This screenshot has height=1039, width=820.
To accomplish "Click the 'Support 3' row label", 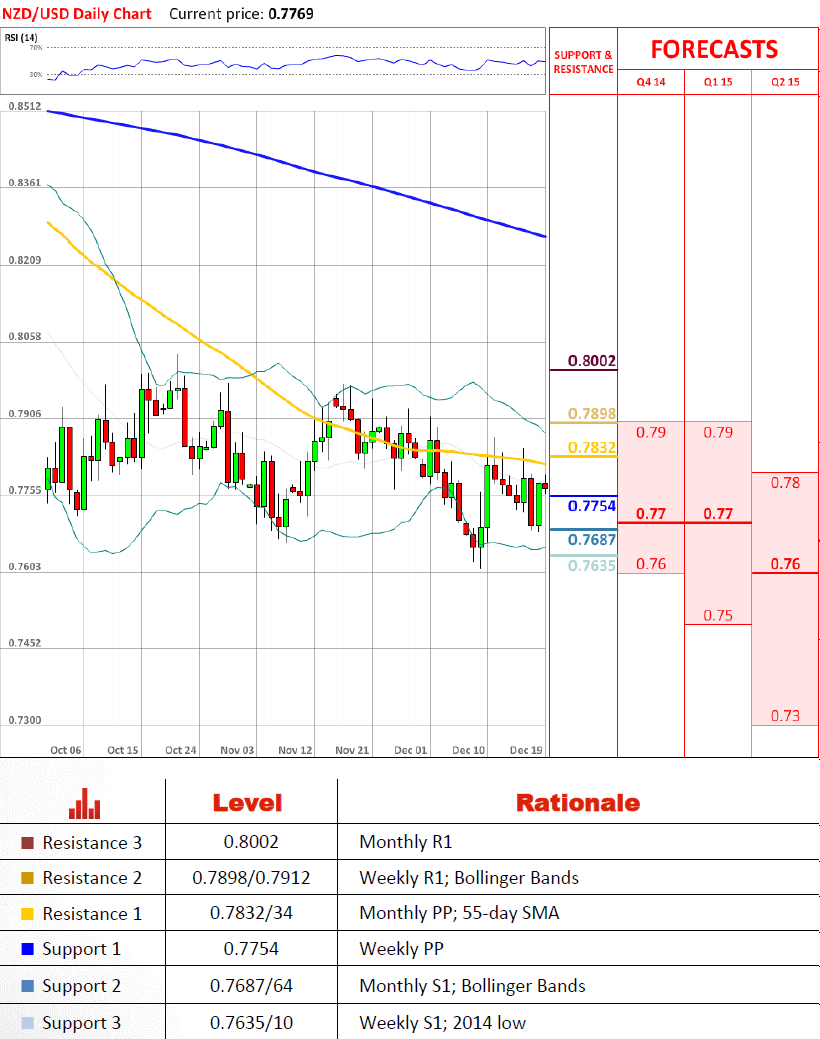I will (x=82, y=1023).
